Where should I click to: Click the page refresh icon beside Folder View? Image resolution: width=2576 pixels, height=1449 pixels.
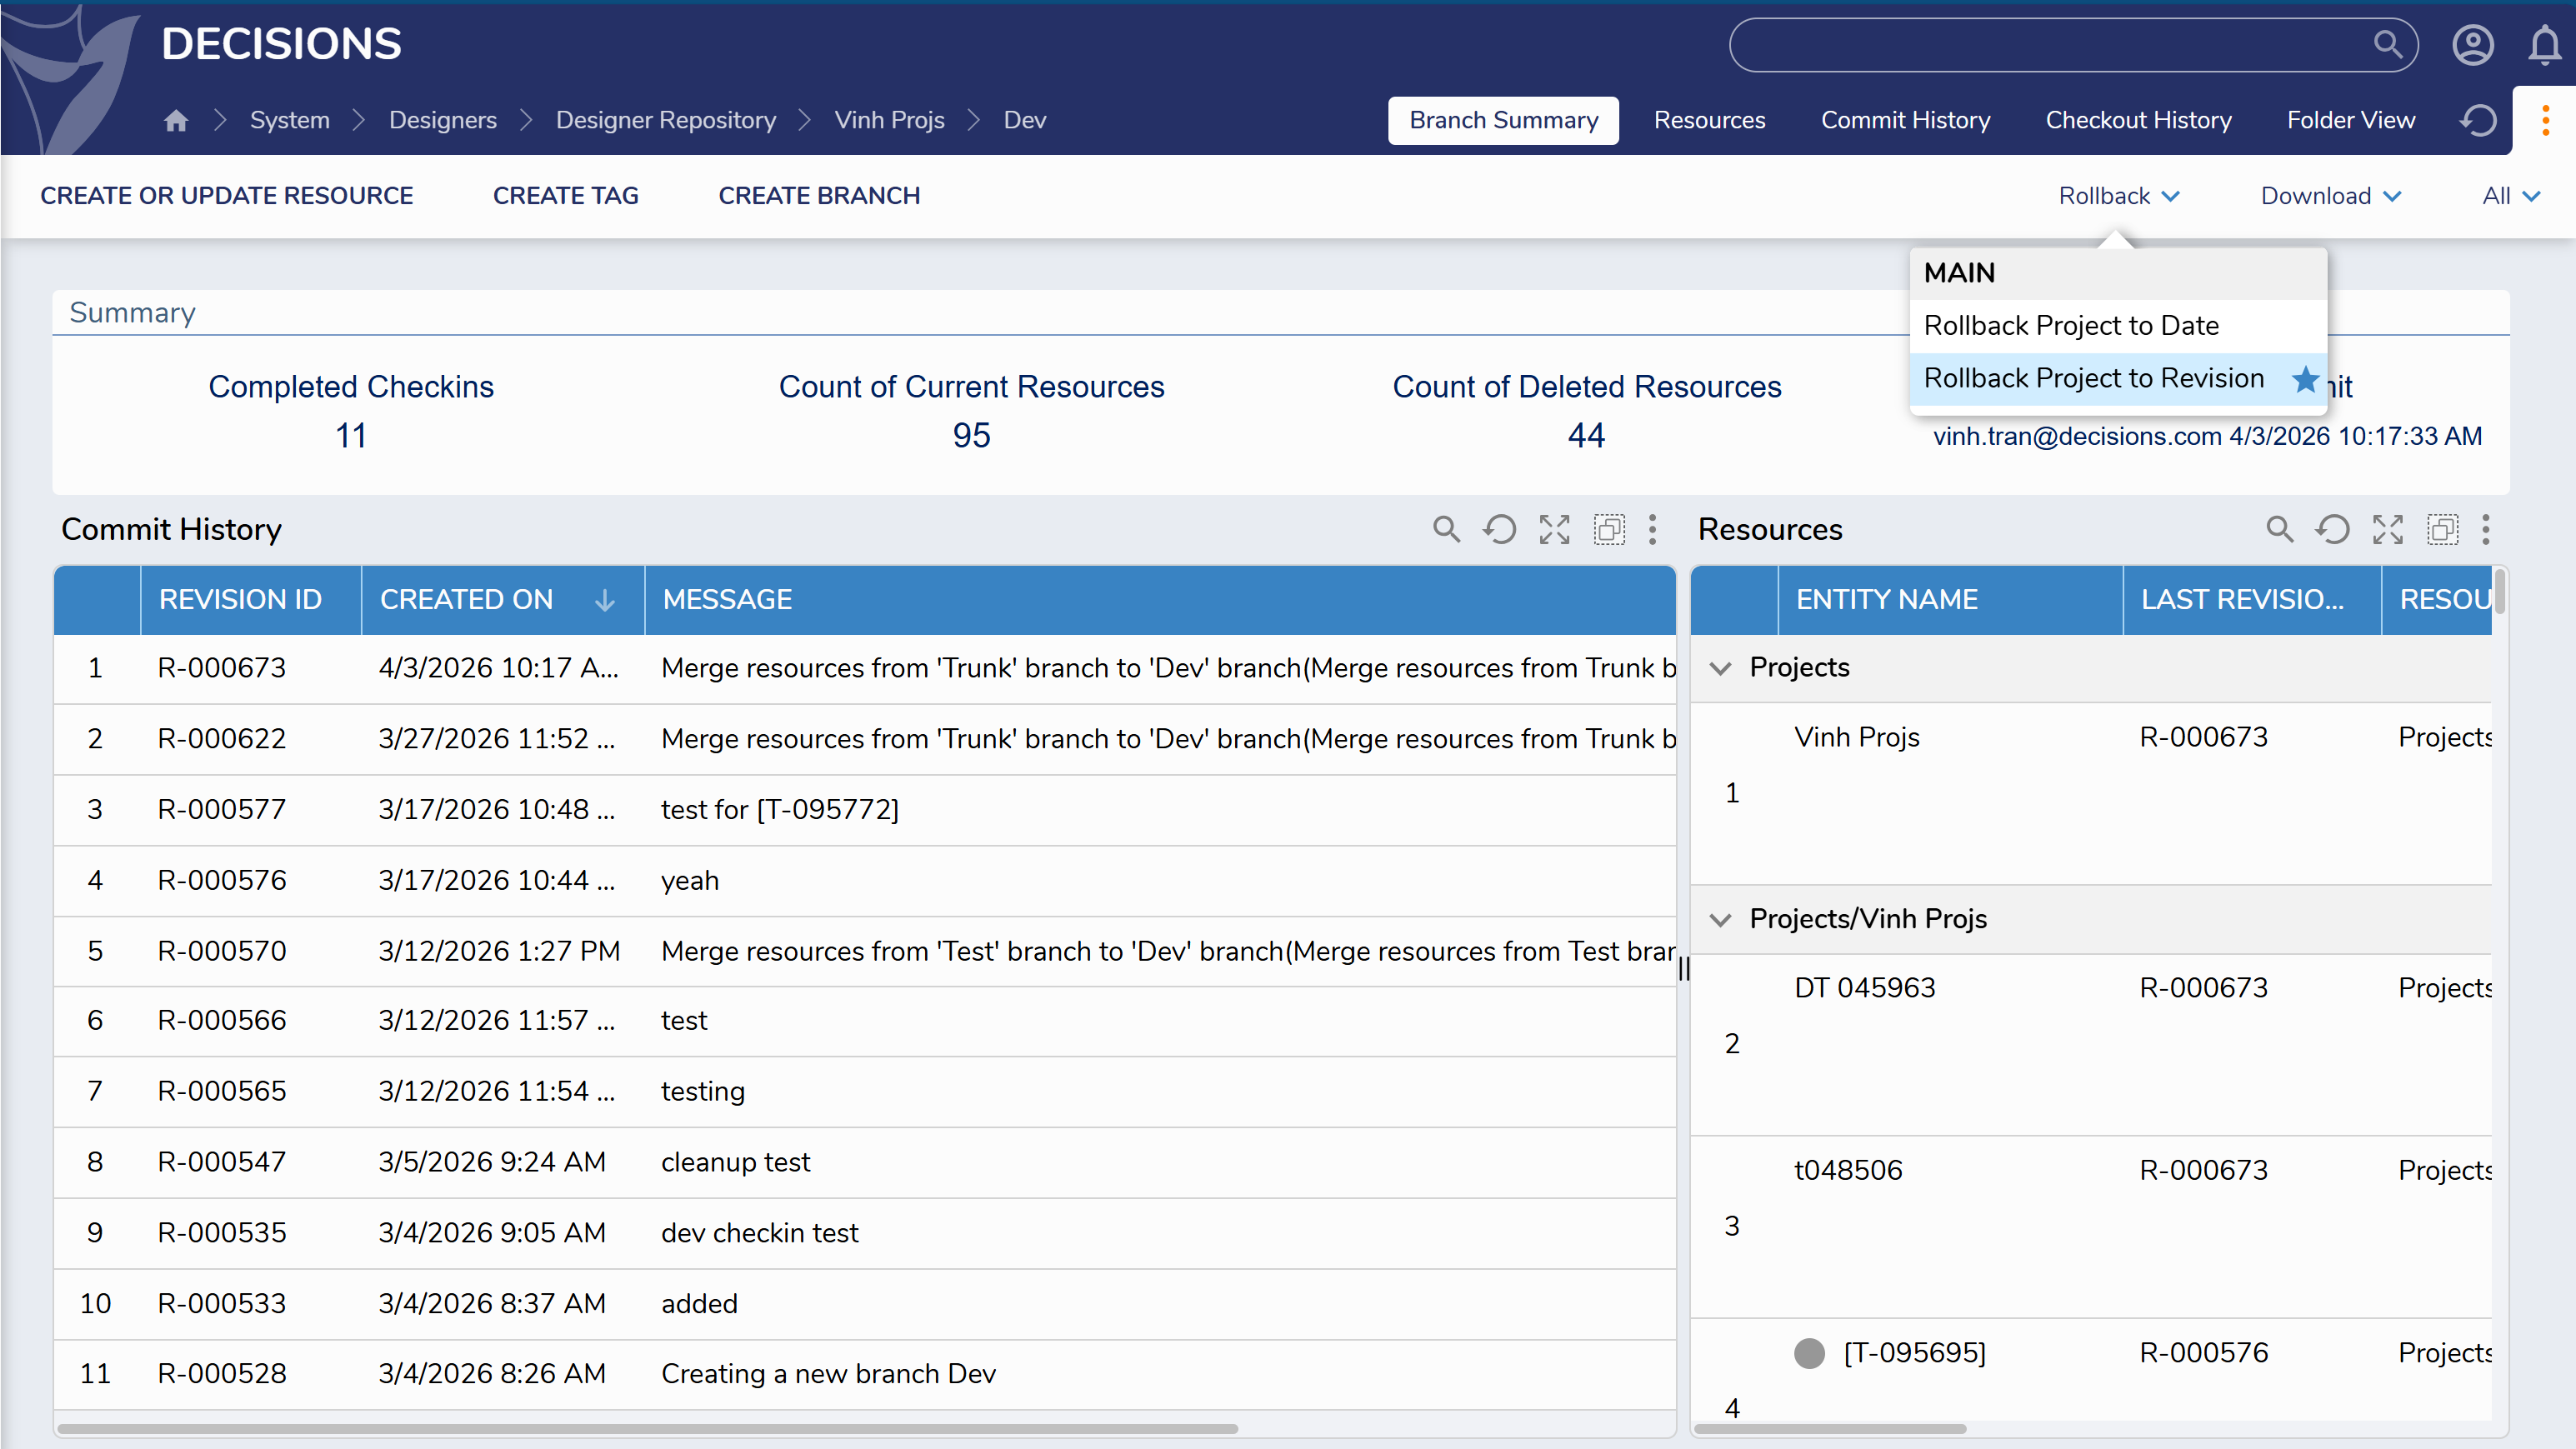click(2478, 121)
